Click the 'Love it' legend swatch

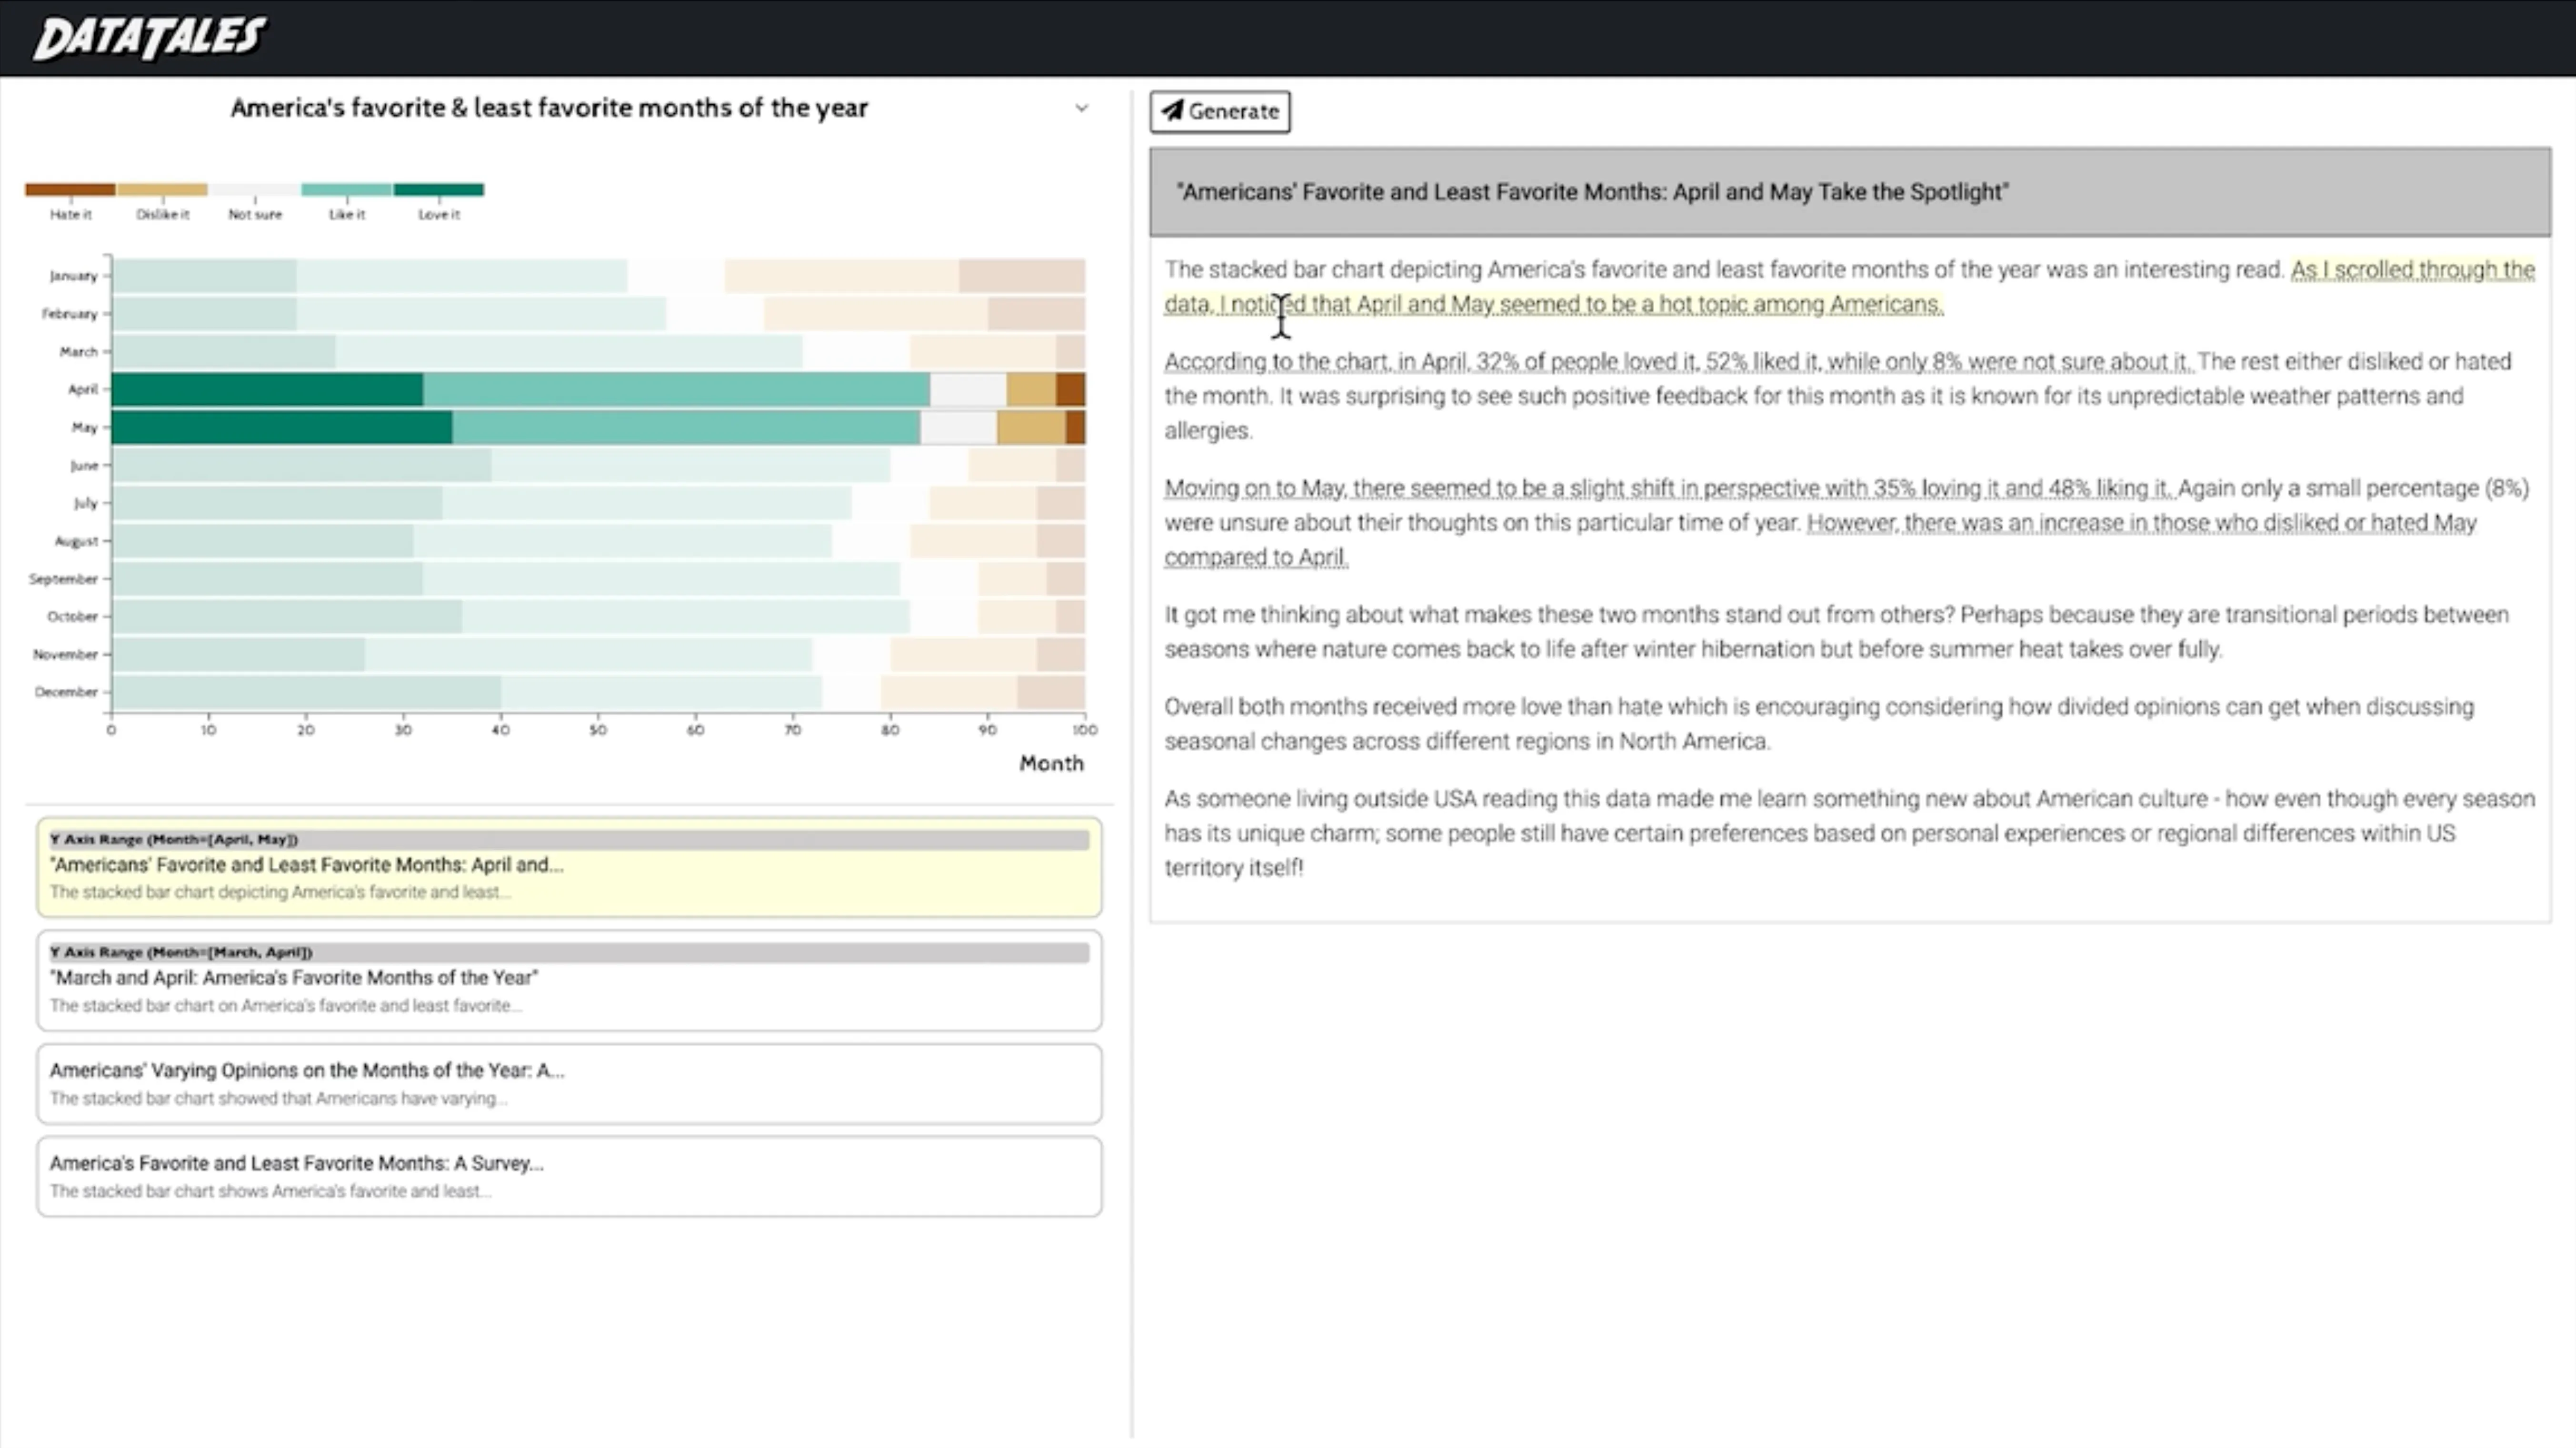438,189
